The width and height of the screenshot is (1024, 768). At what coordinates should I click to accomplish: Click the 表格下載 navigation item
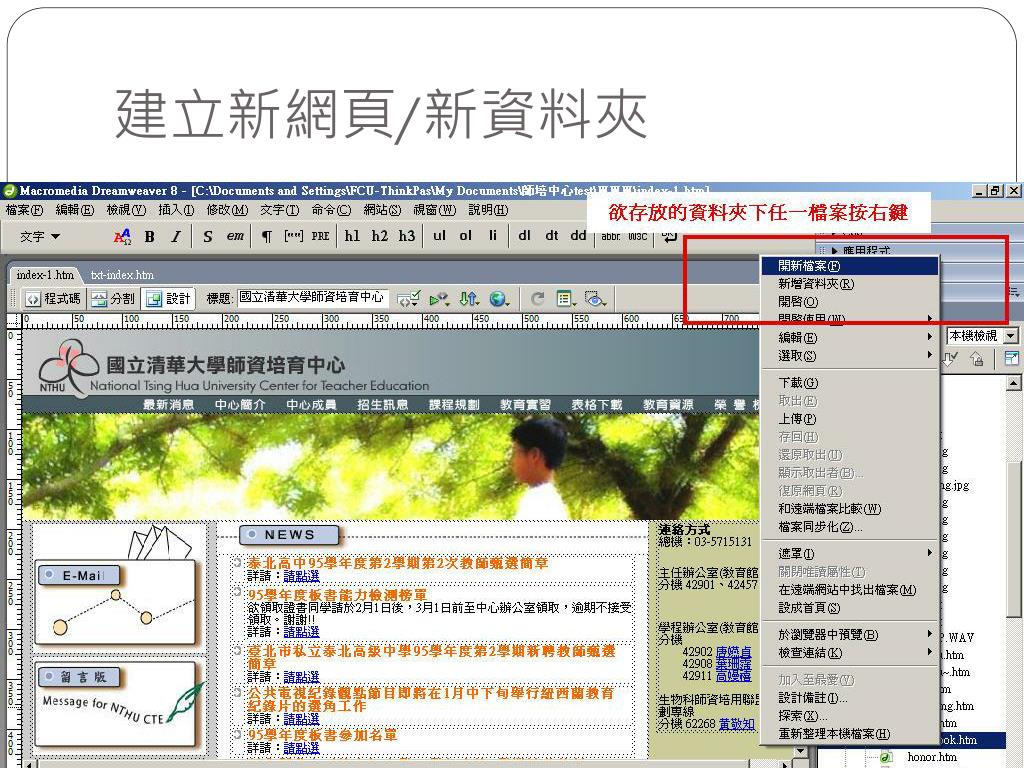[x=596, y=405]
